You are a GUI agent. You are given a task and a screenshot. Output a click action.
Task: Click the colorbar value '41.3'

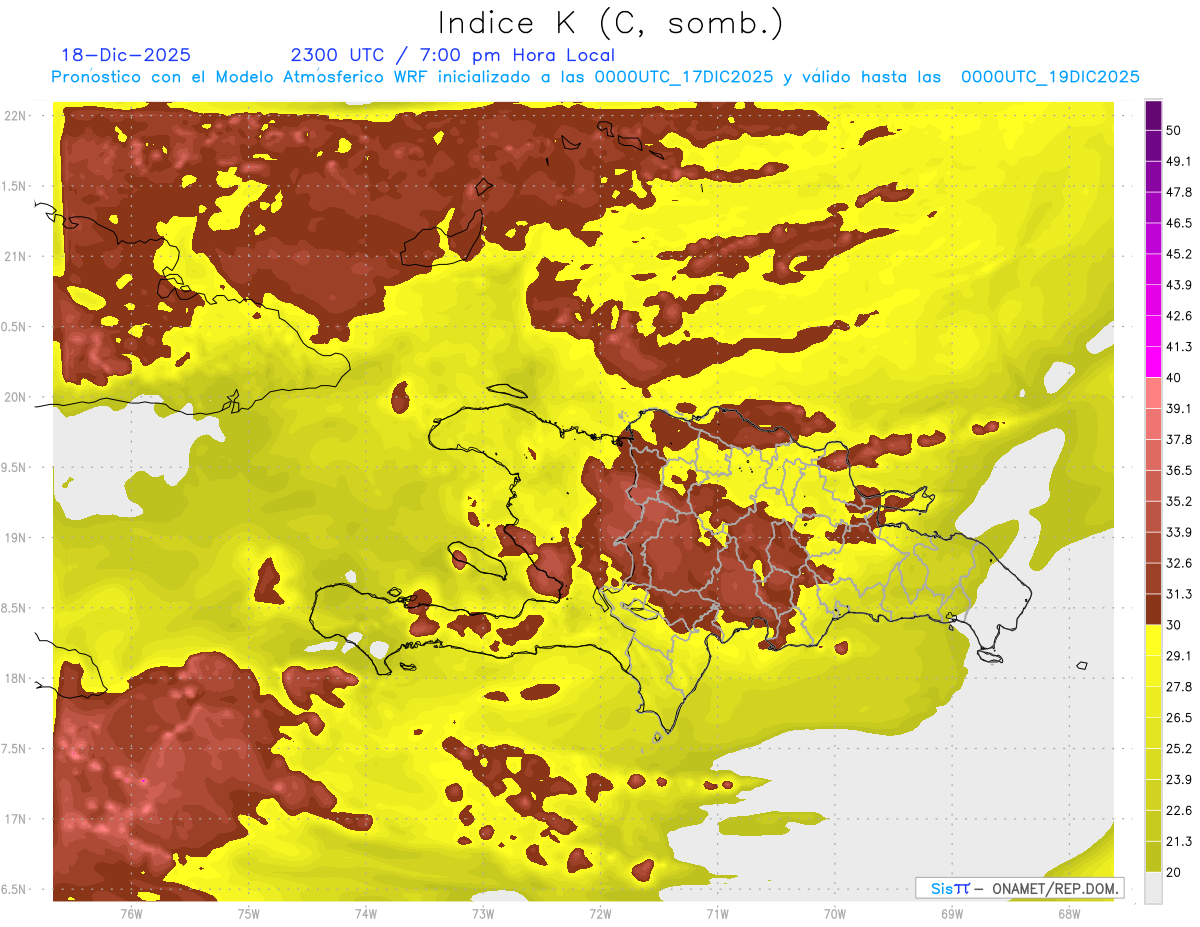[x=1179, y=347]
